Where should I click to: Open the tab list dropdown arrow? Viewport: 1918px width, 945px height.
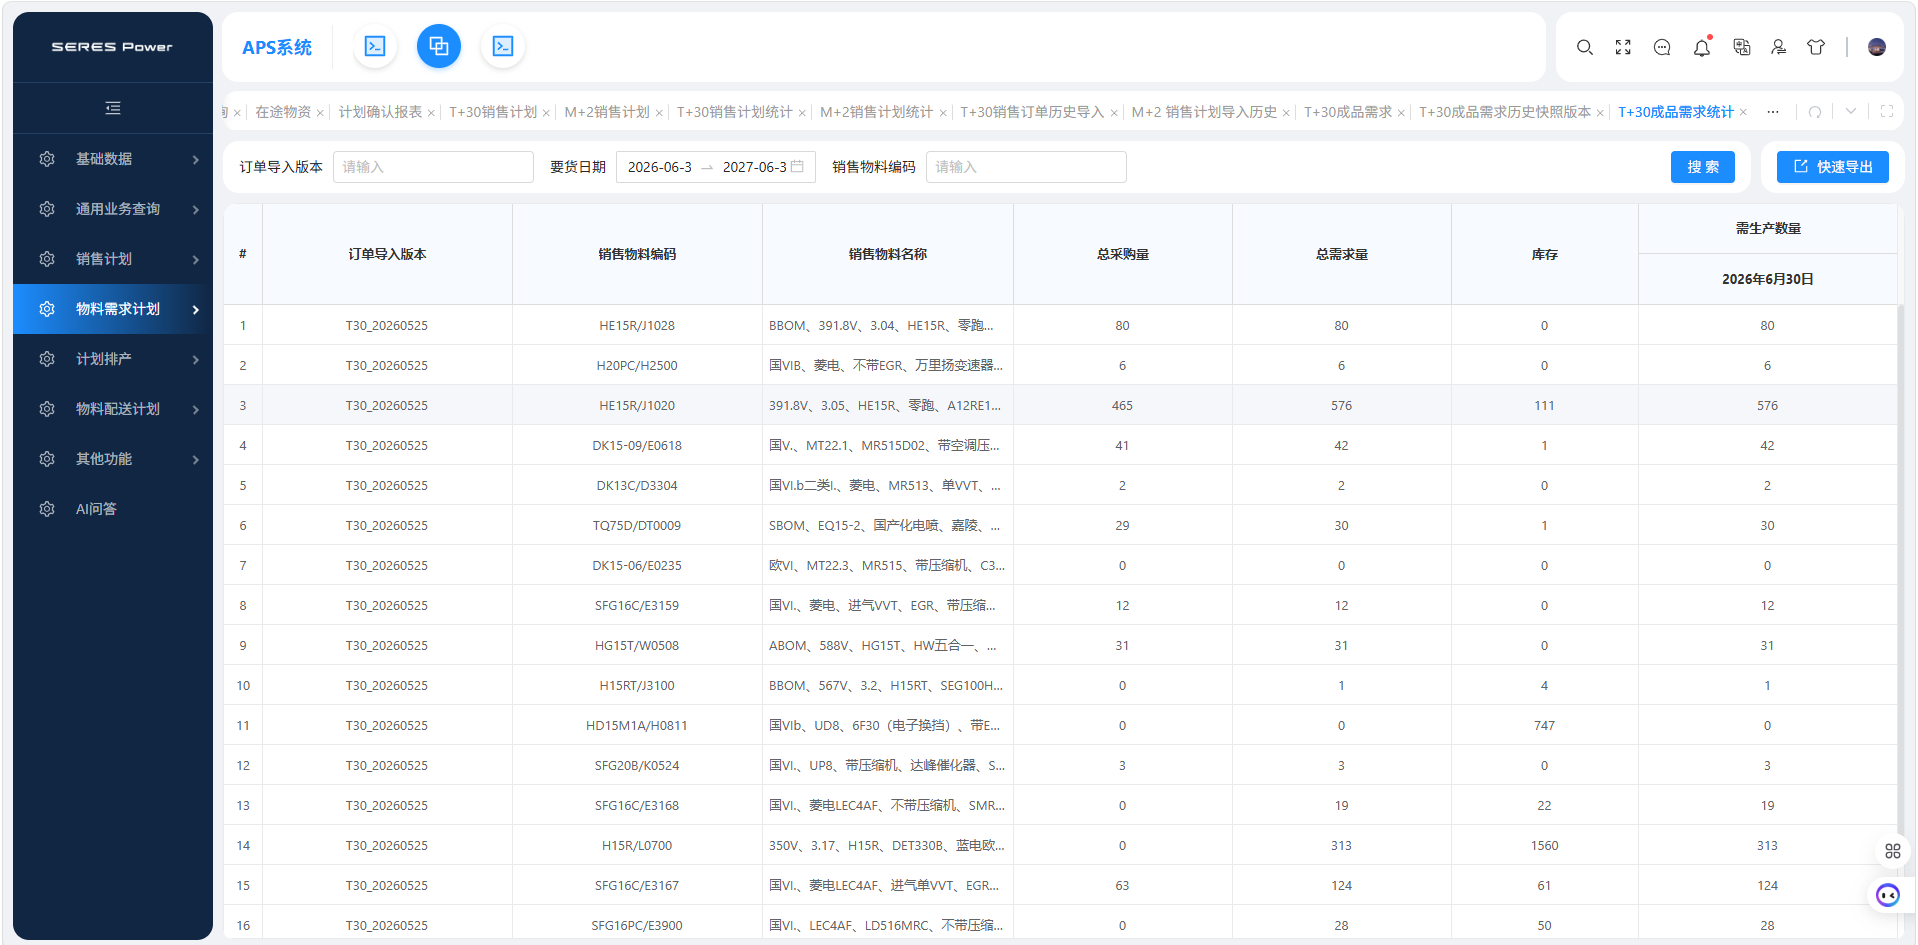[1851, 112]
